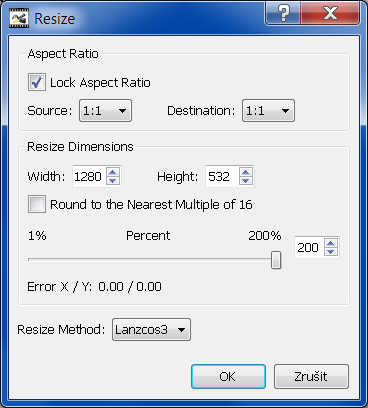Decrease Width with the down arrow

tap(113, 181)
